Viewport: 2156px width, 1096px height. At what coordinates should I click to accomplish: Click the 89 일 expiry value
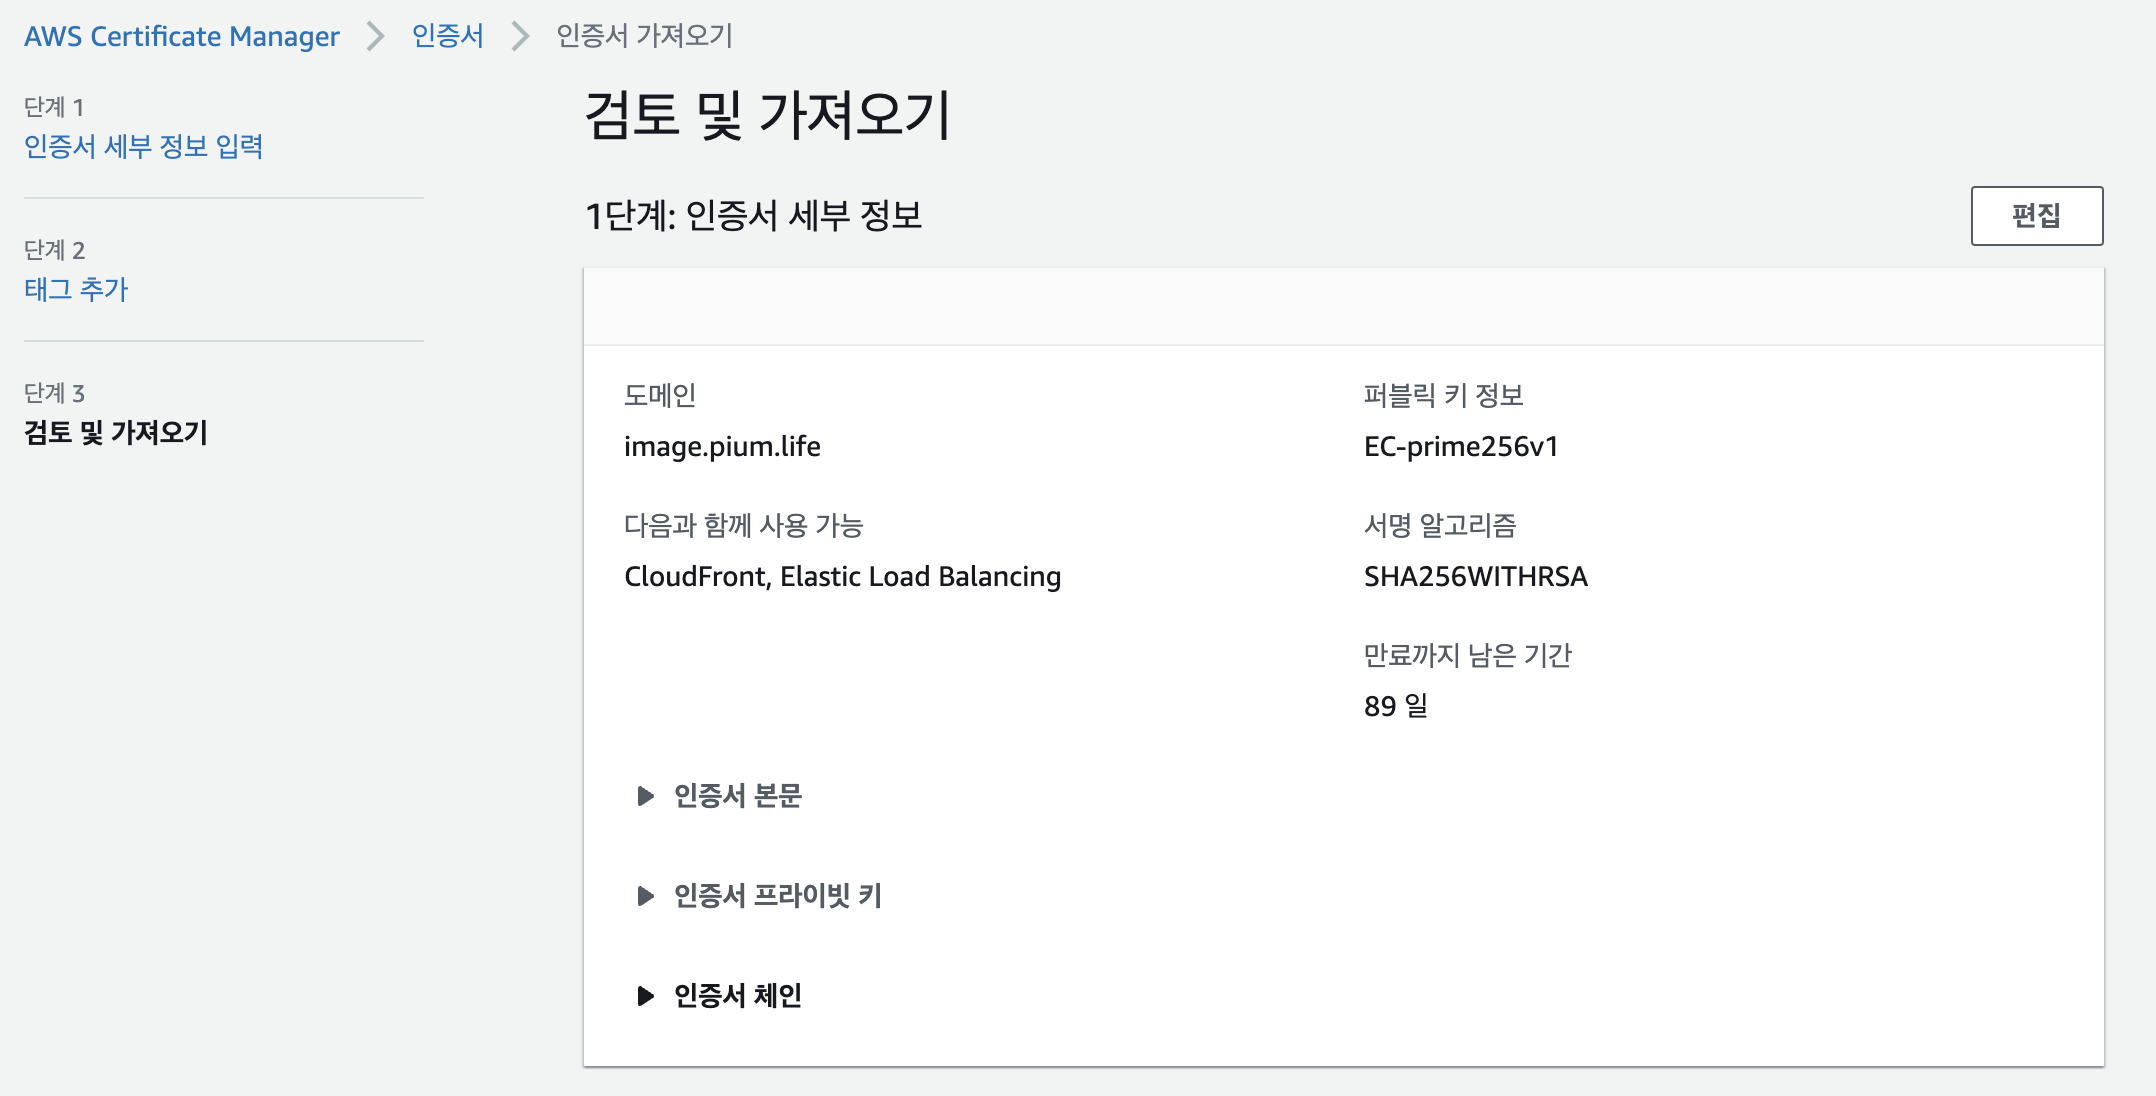[x=1395, y=707]
